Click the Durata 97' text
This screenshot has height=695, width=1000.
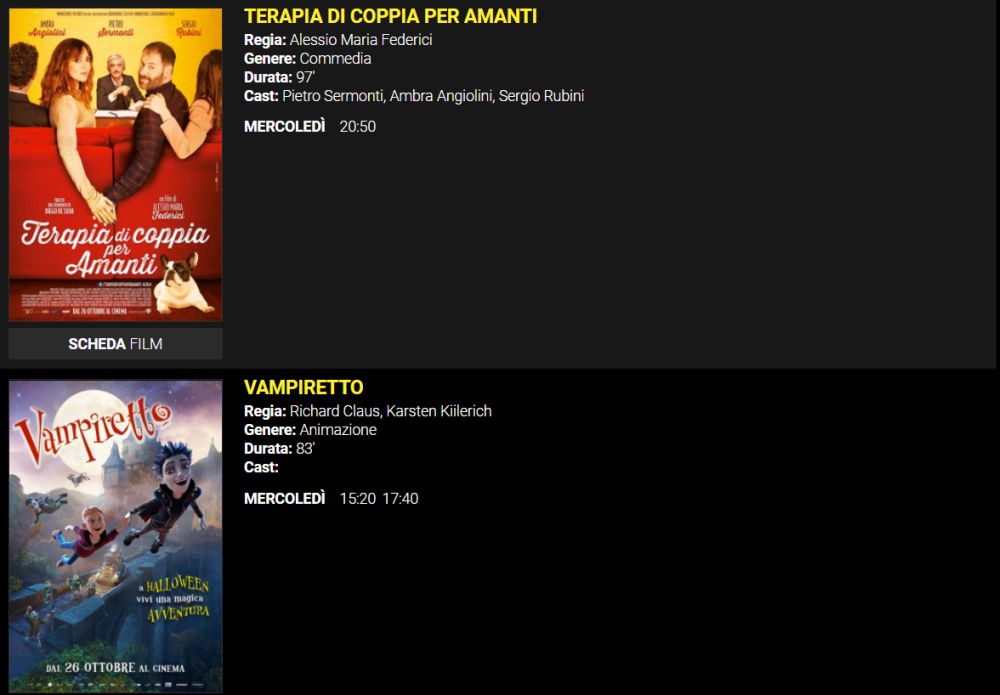click(x=279, y=77)
